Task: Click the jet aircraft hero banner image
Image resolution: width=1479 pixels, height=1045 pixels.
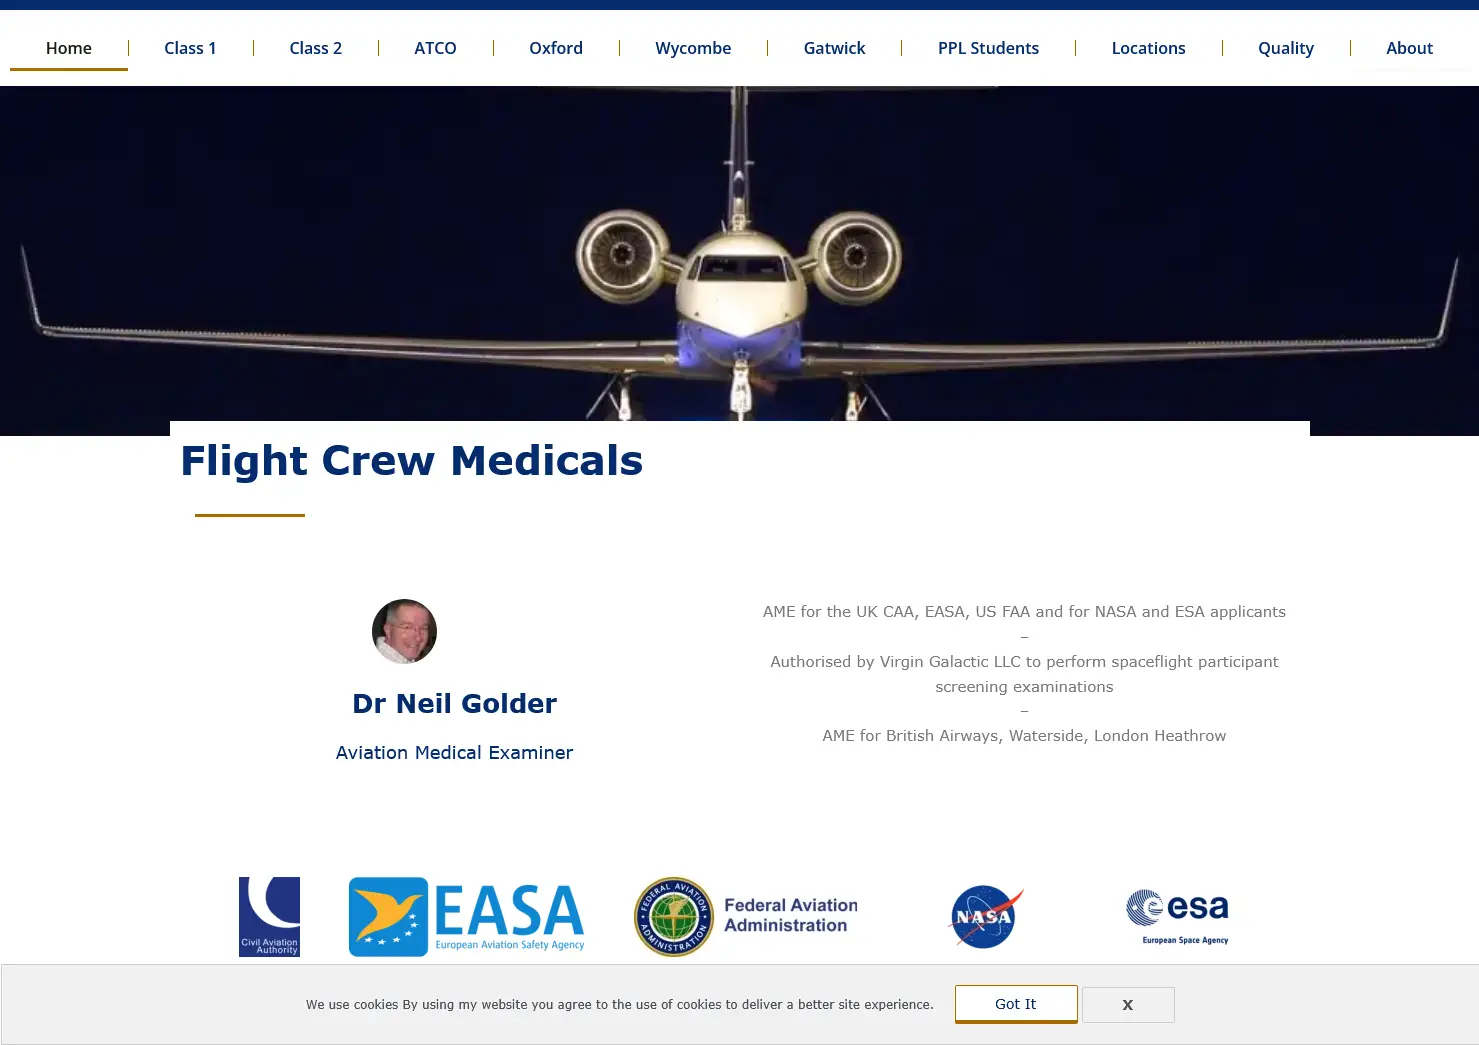Action: (739, 260)
